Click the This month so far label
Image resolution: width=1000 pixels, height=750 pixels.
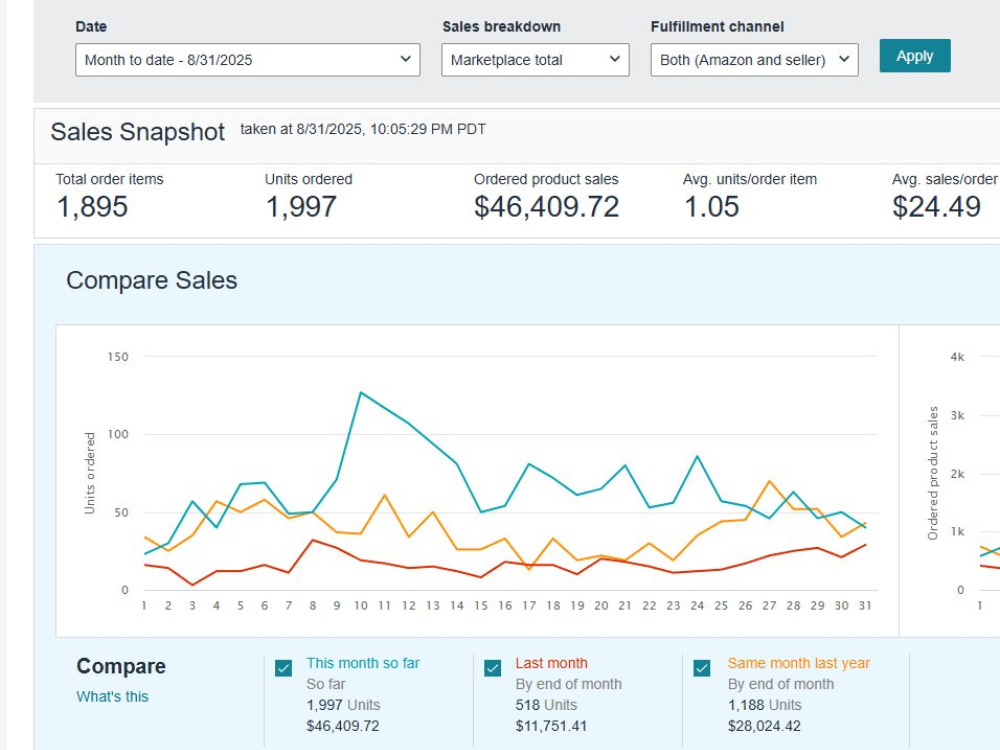(x=363, y=663)
